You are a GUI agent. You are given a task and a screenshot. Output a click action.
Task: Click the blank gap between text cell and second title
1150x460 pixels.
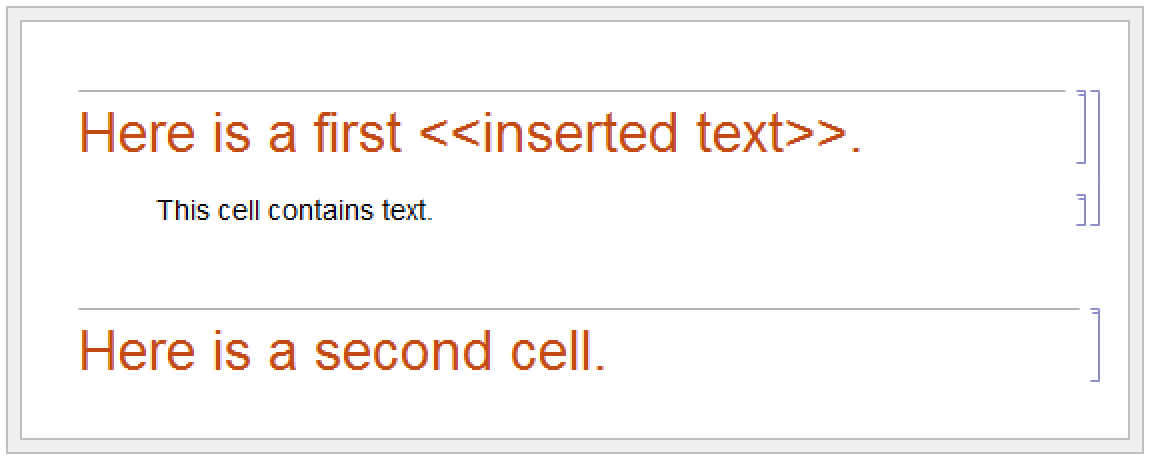pos(570,266)
